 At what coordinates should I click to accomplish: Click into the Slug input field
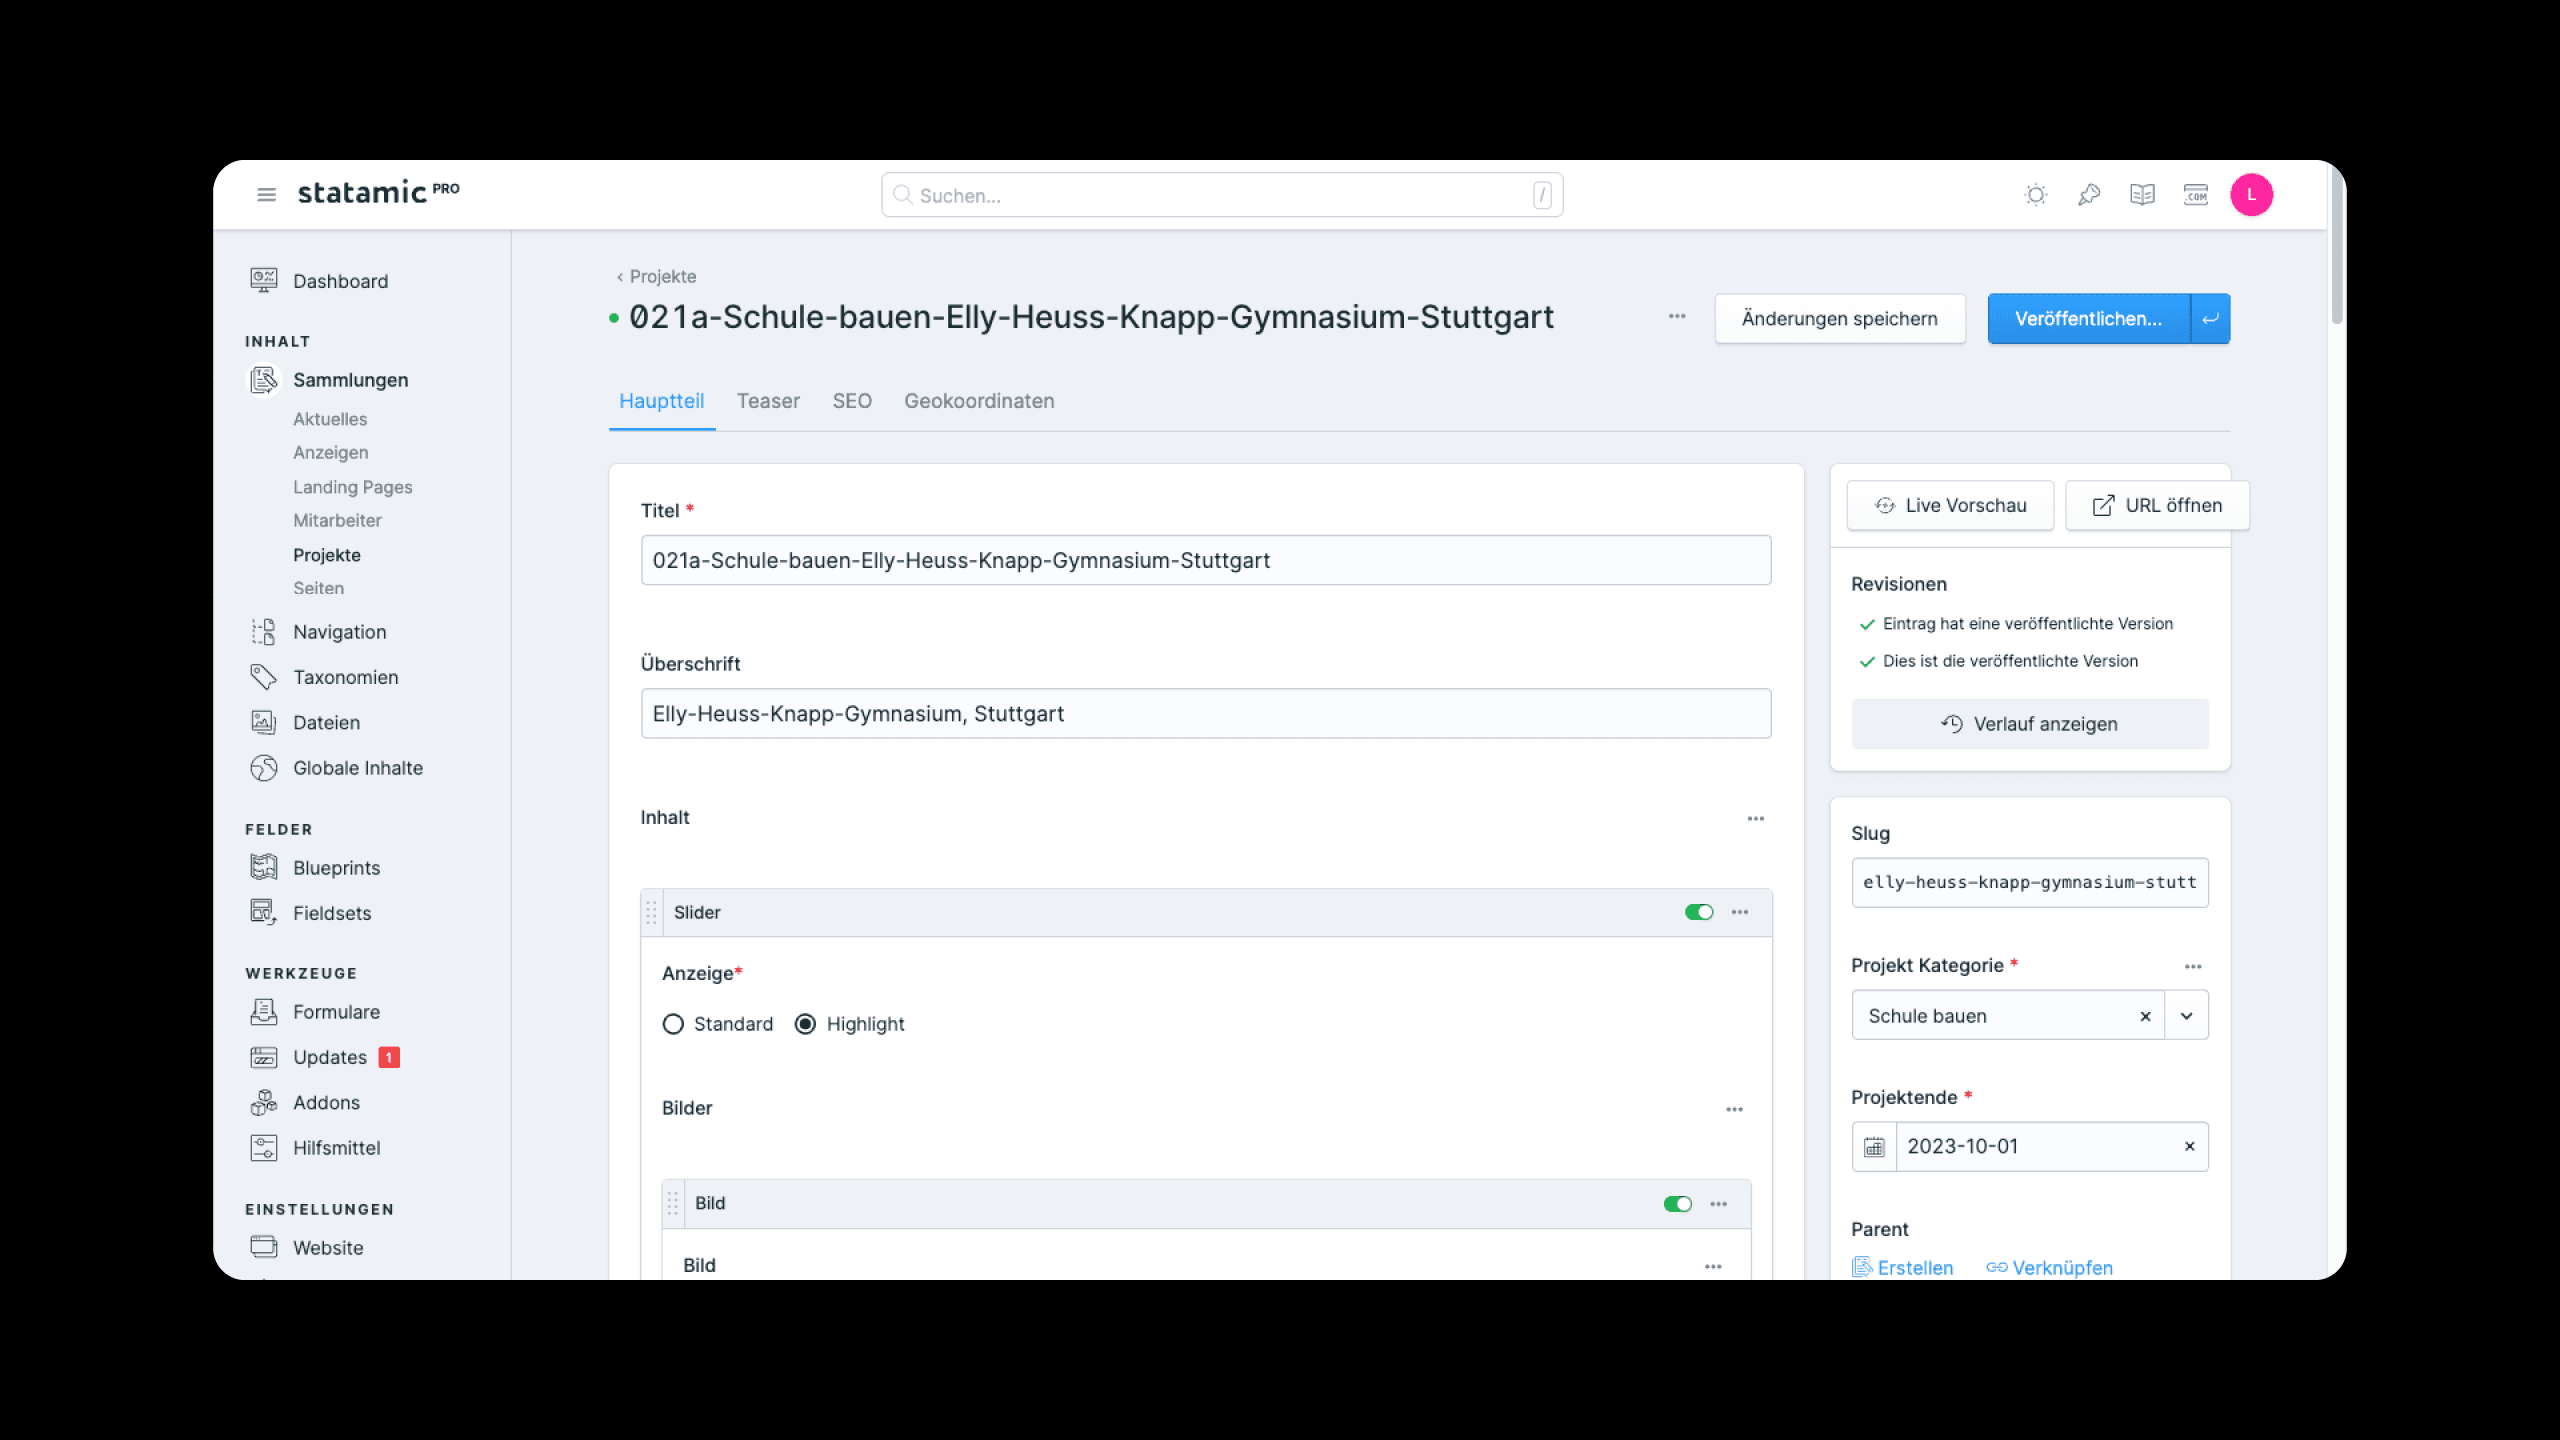tap(2030, 883)
